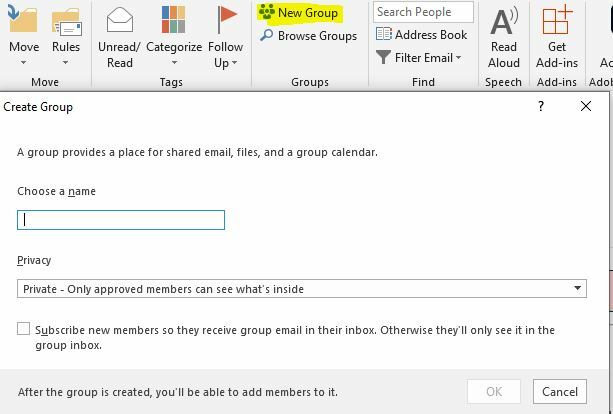Cancel the Create Group dialog
The height and width of the screenshot is (414, 613).
(559, 391)
